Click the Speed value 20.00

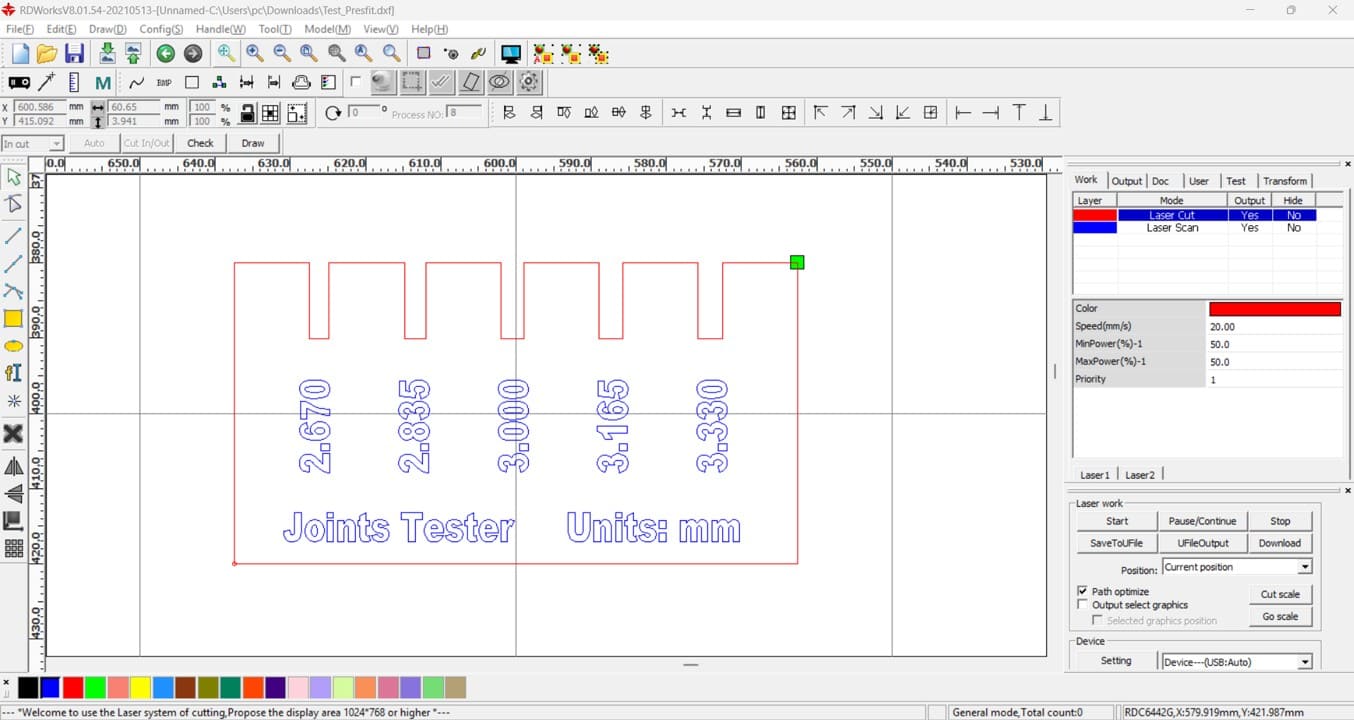(x=1222, y=327)
